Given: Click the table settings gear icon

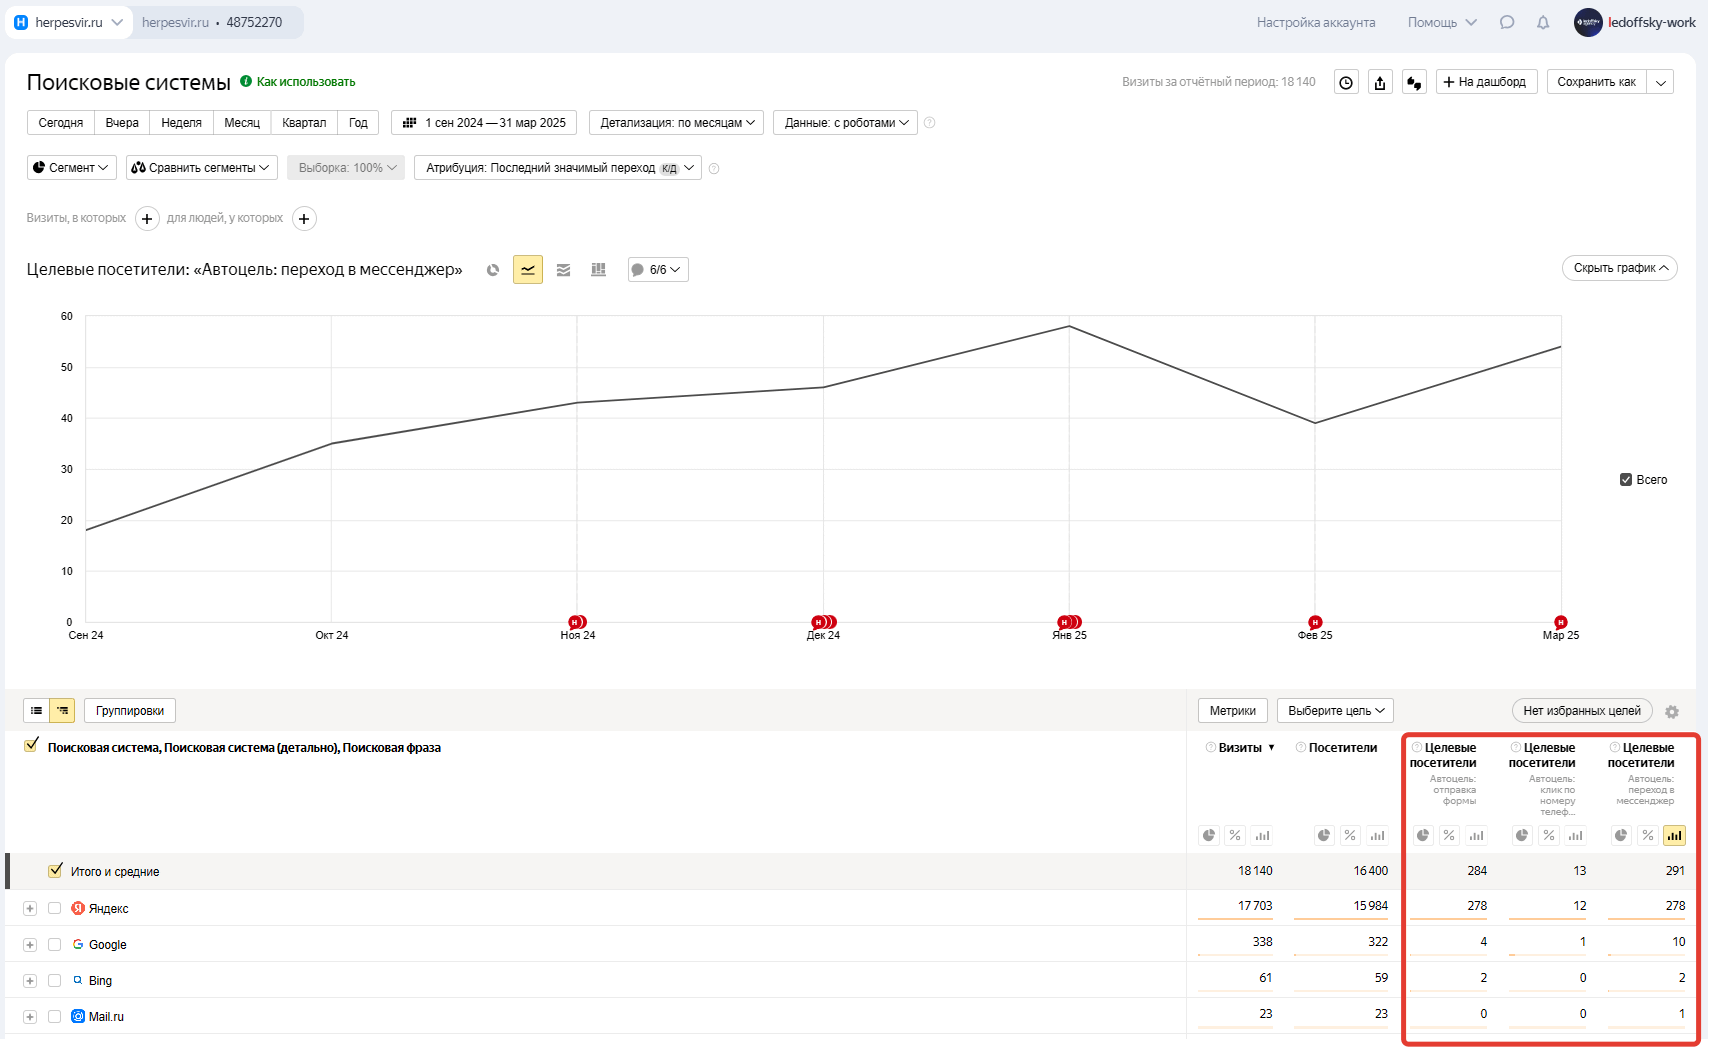Looking at the screenshot, I should click(1672, 712).
